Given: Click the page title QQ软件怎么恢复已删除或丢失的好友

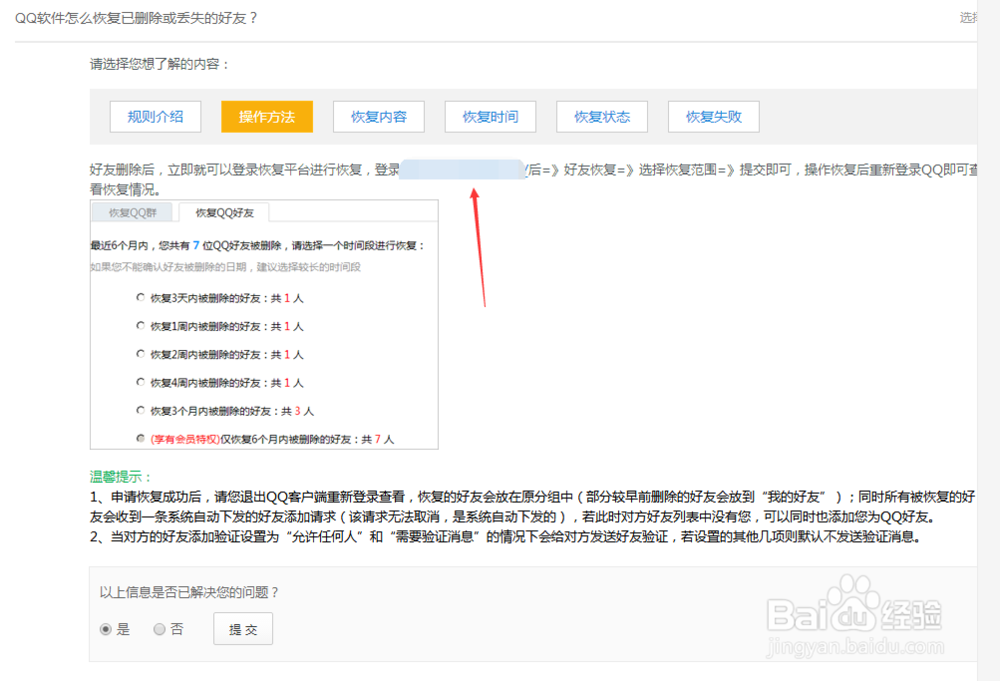Looking at the screenshot, I should pyautogui.click(x=136, y=18).
